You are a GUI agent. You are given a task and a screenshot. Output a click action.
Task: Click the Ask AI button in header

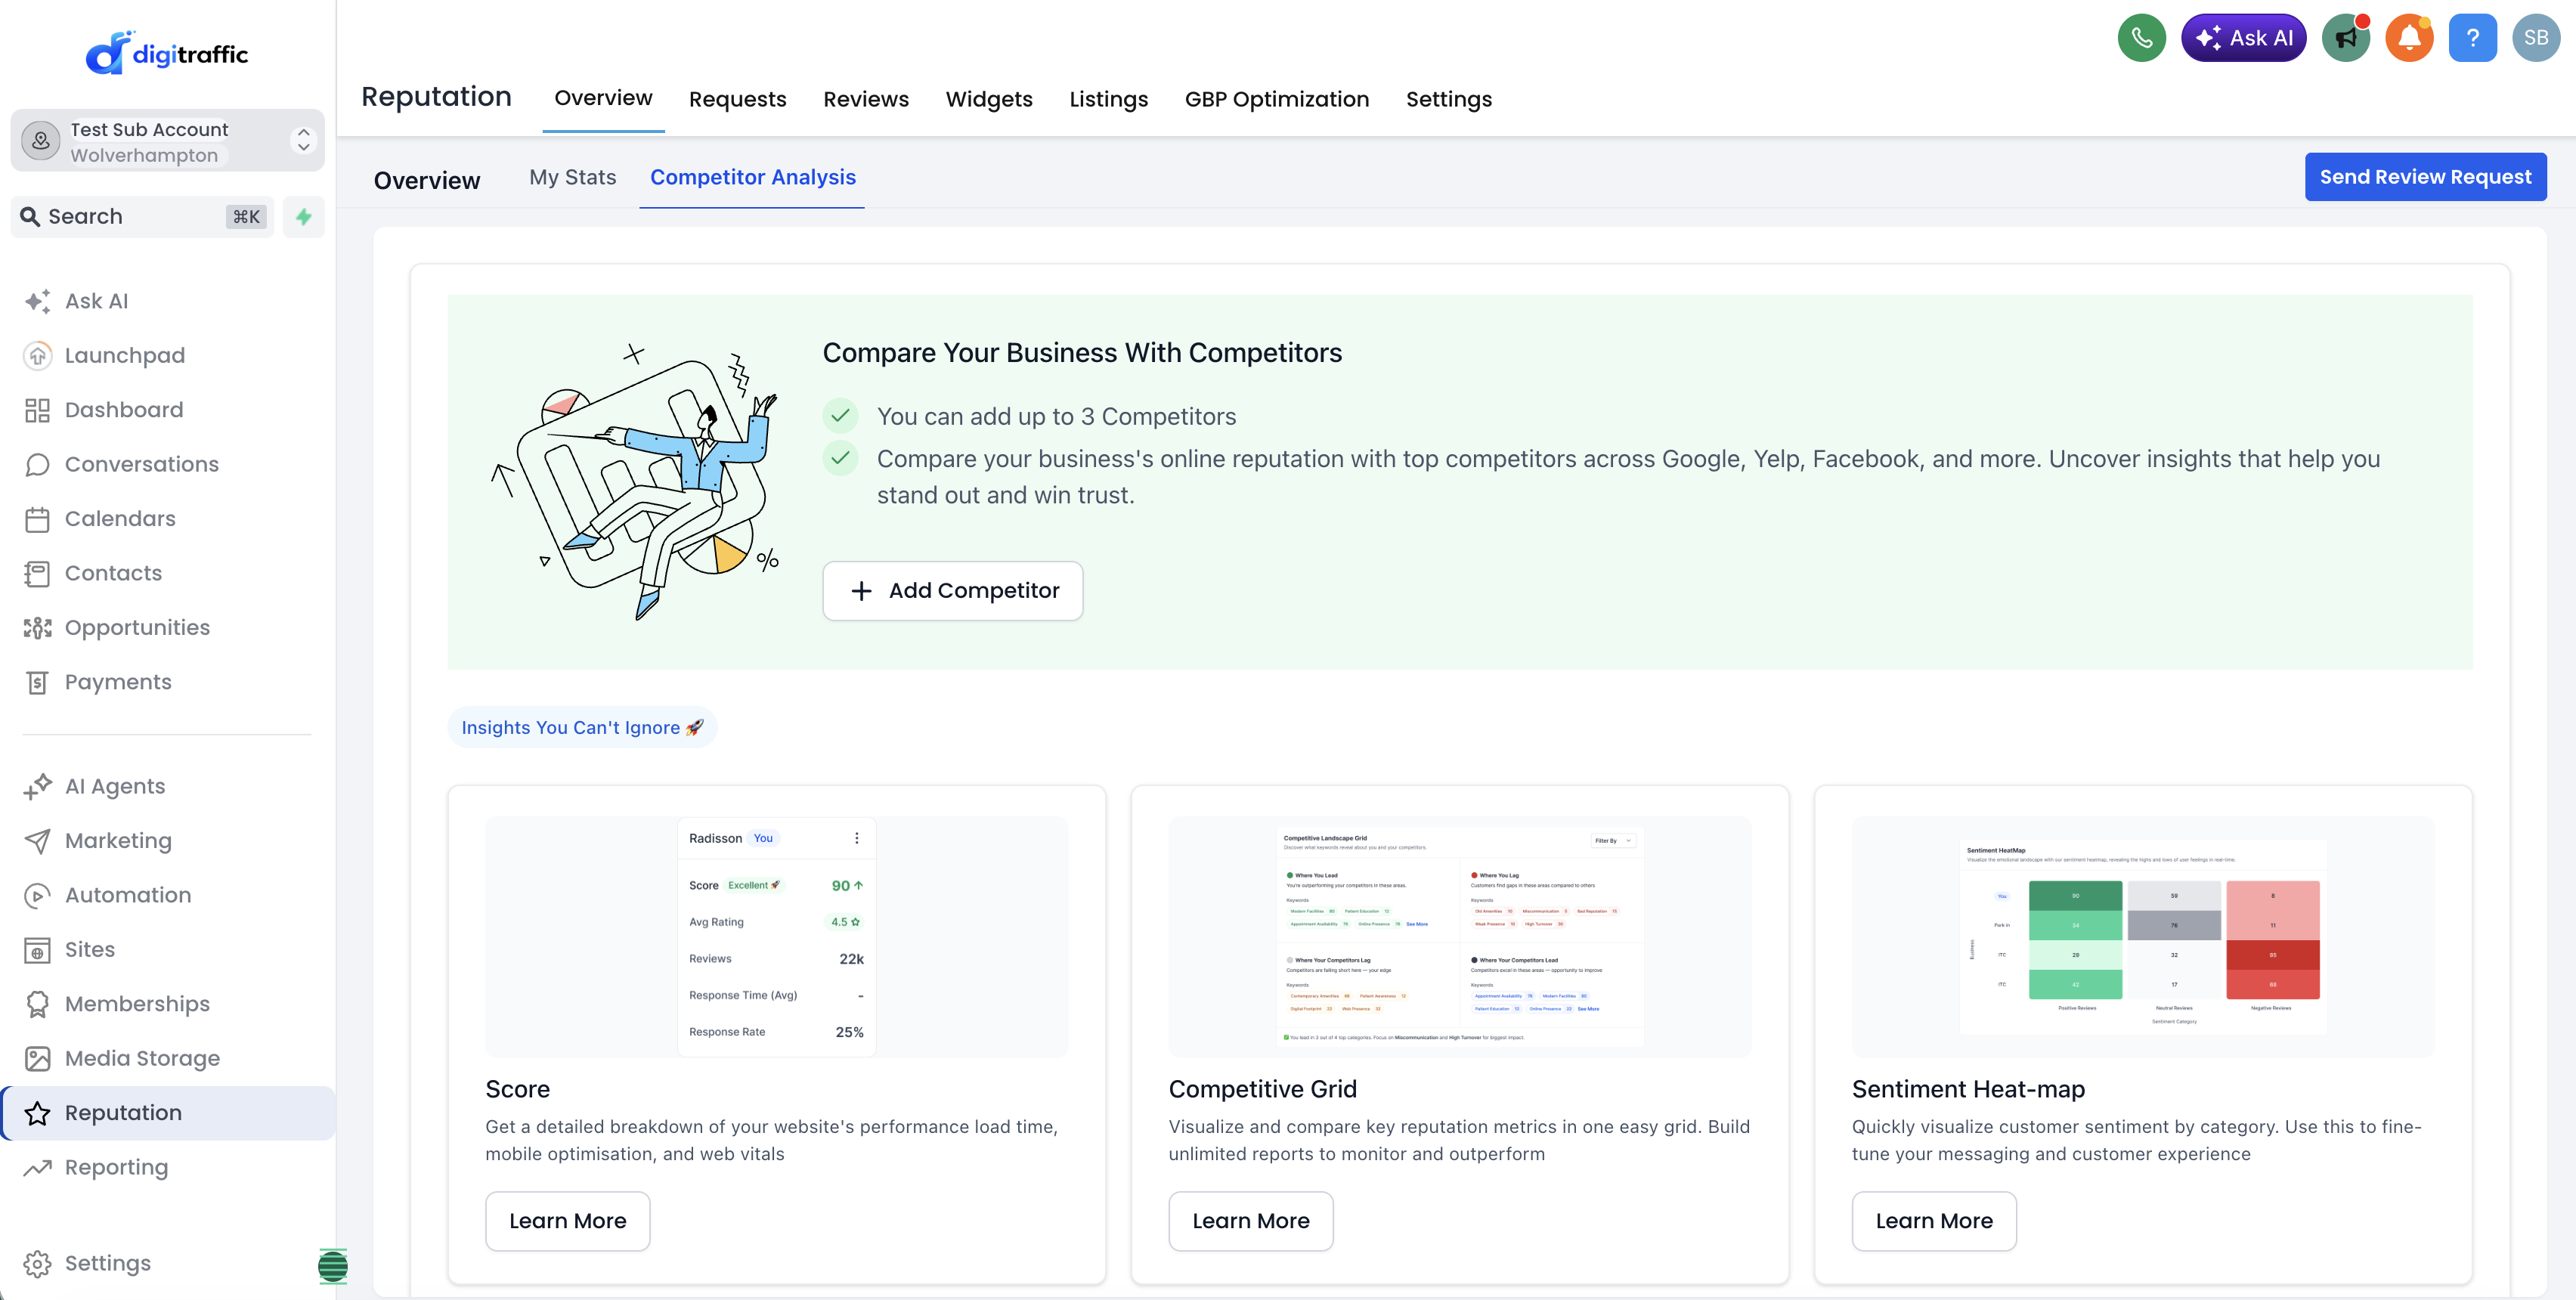[x=2243, y=38]
